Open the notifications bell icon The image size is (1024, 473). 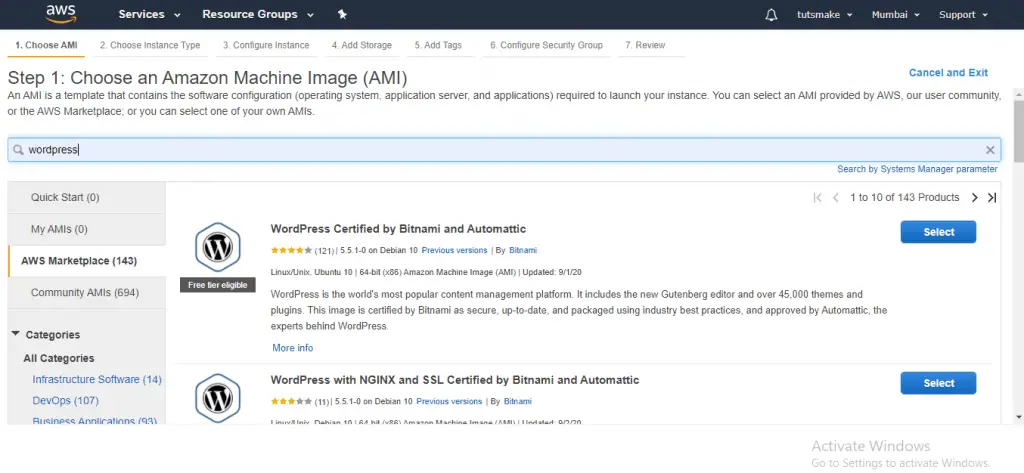coord(771,14)
